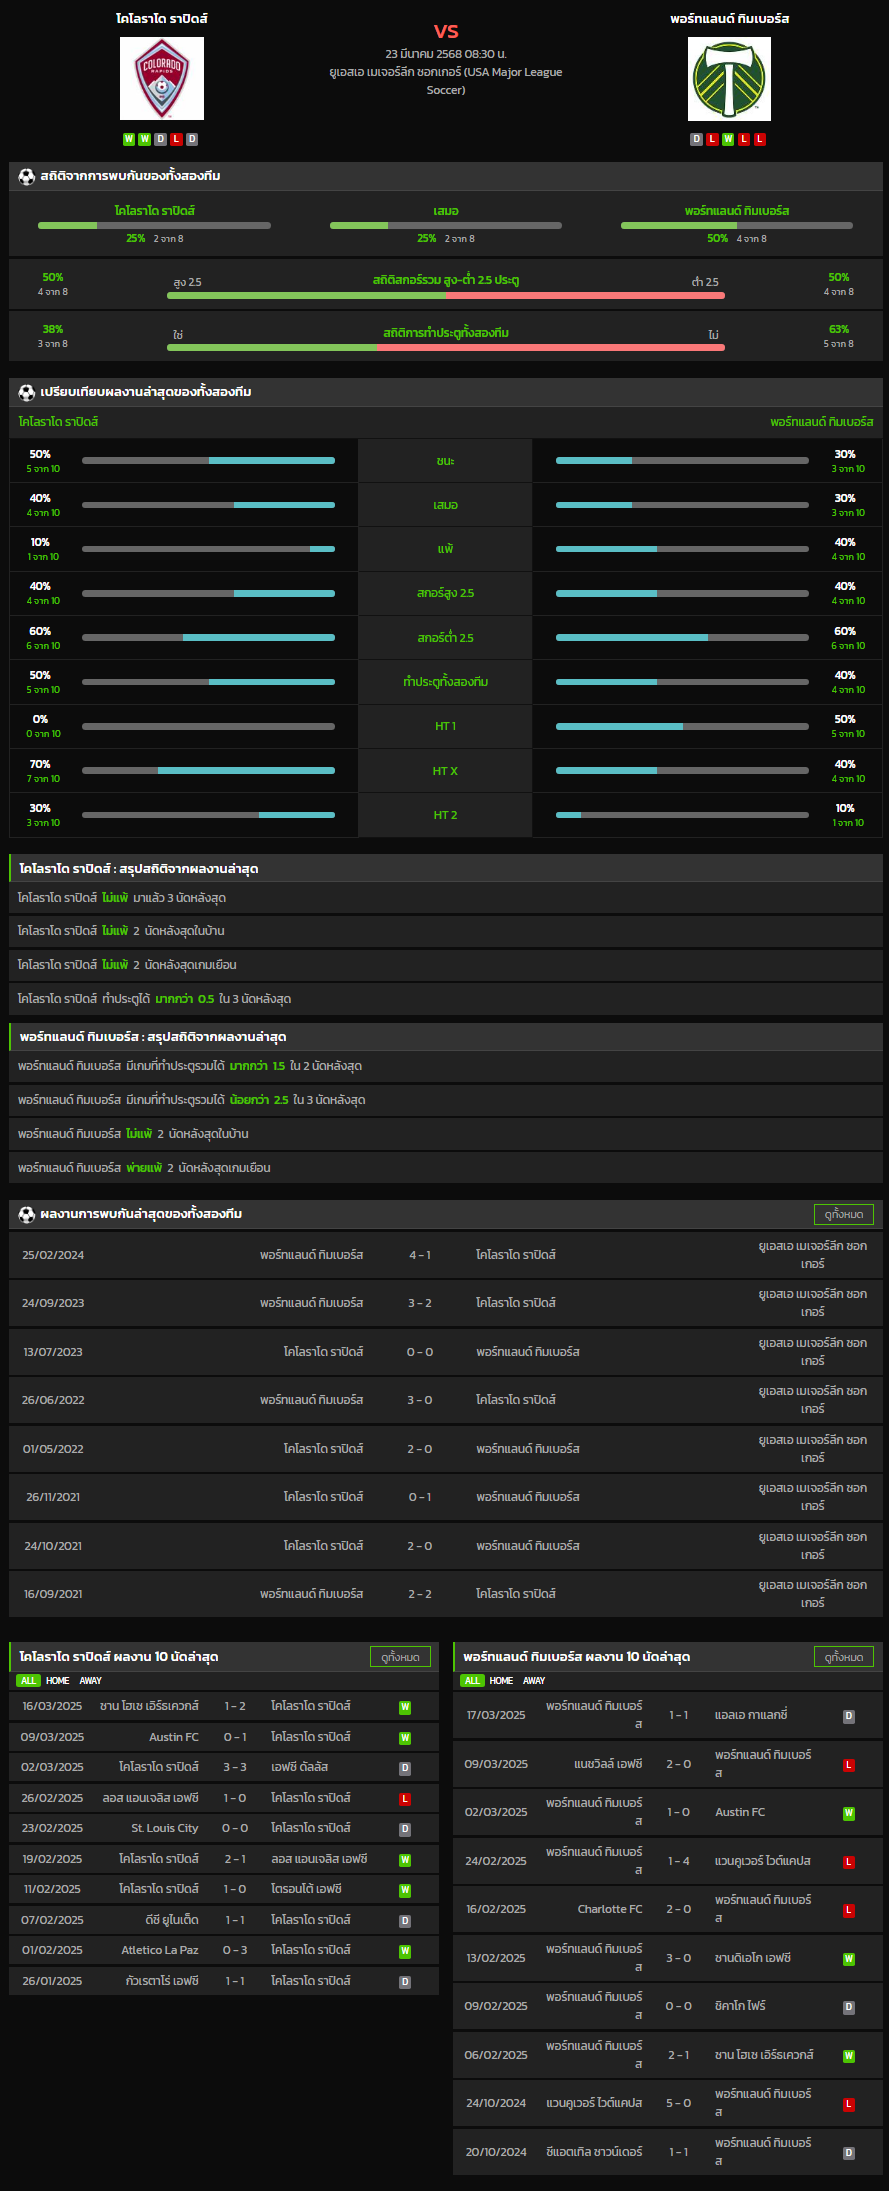Image resolution: width=889 pixels, height=2191 pixels.
Task: Click the head-to-head date 13/07/2023
Action: [53, 1352]
